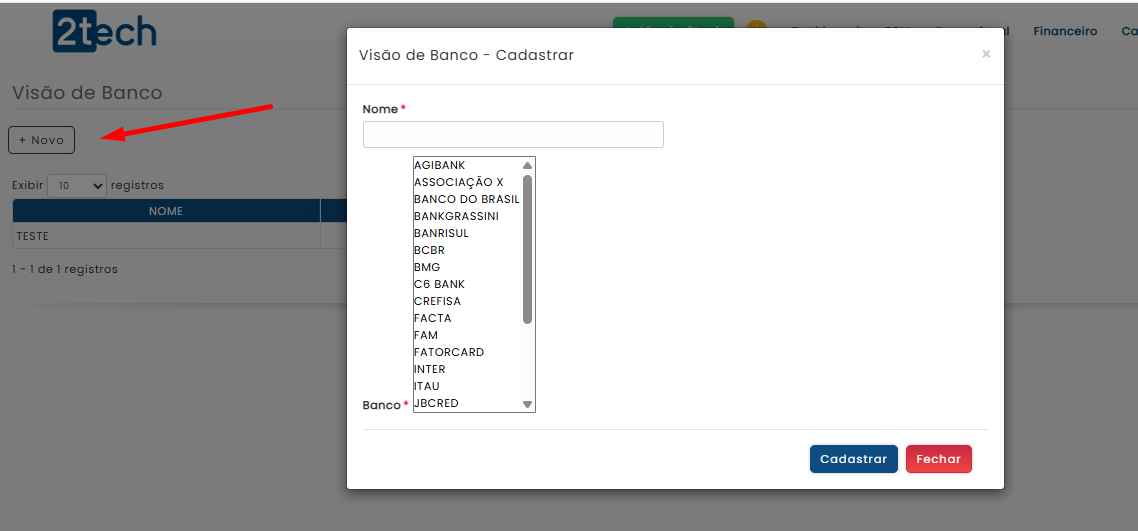Click the + Novo button
Image resolution: width=1138 pixels, height=531 pixels.
41,140
